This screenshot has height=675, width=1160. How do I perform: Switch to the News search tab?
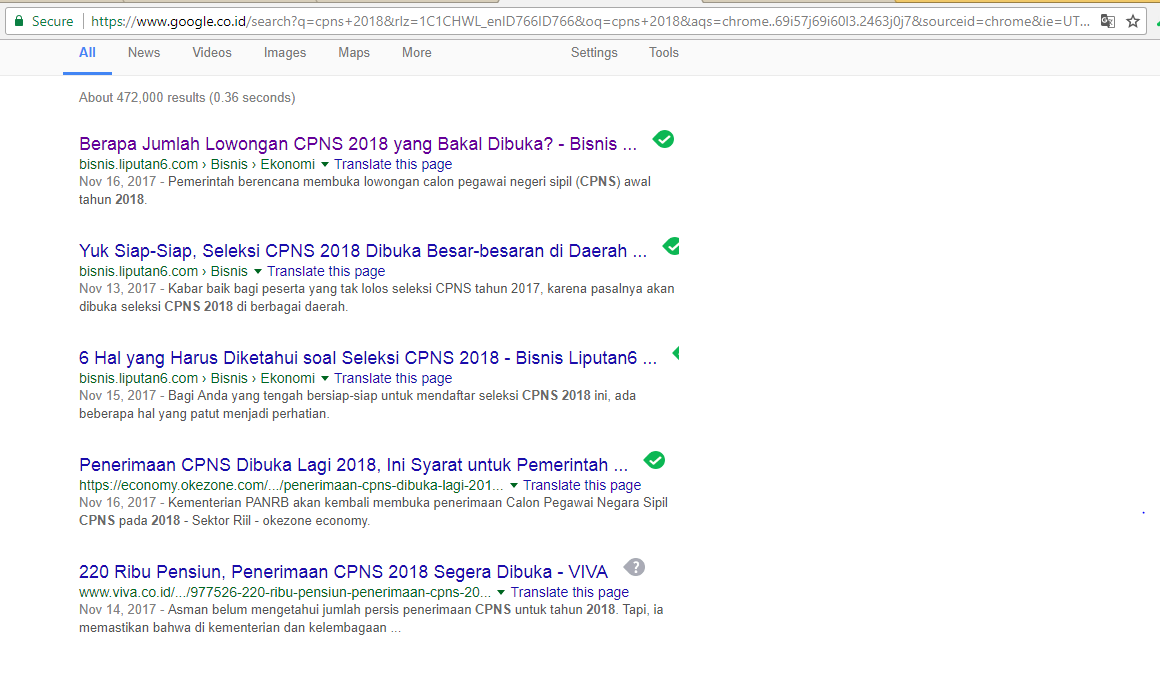pyautogui.click(x=144, y=53)
